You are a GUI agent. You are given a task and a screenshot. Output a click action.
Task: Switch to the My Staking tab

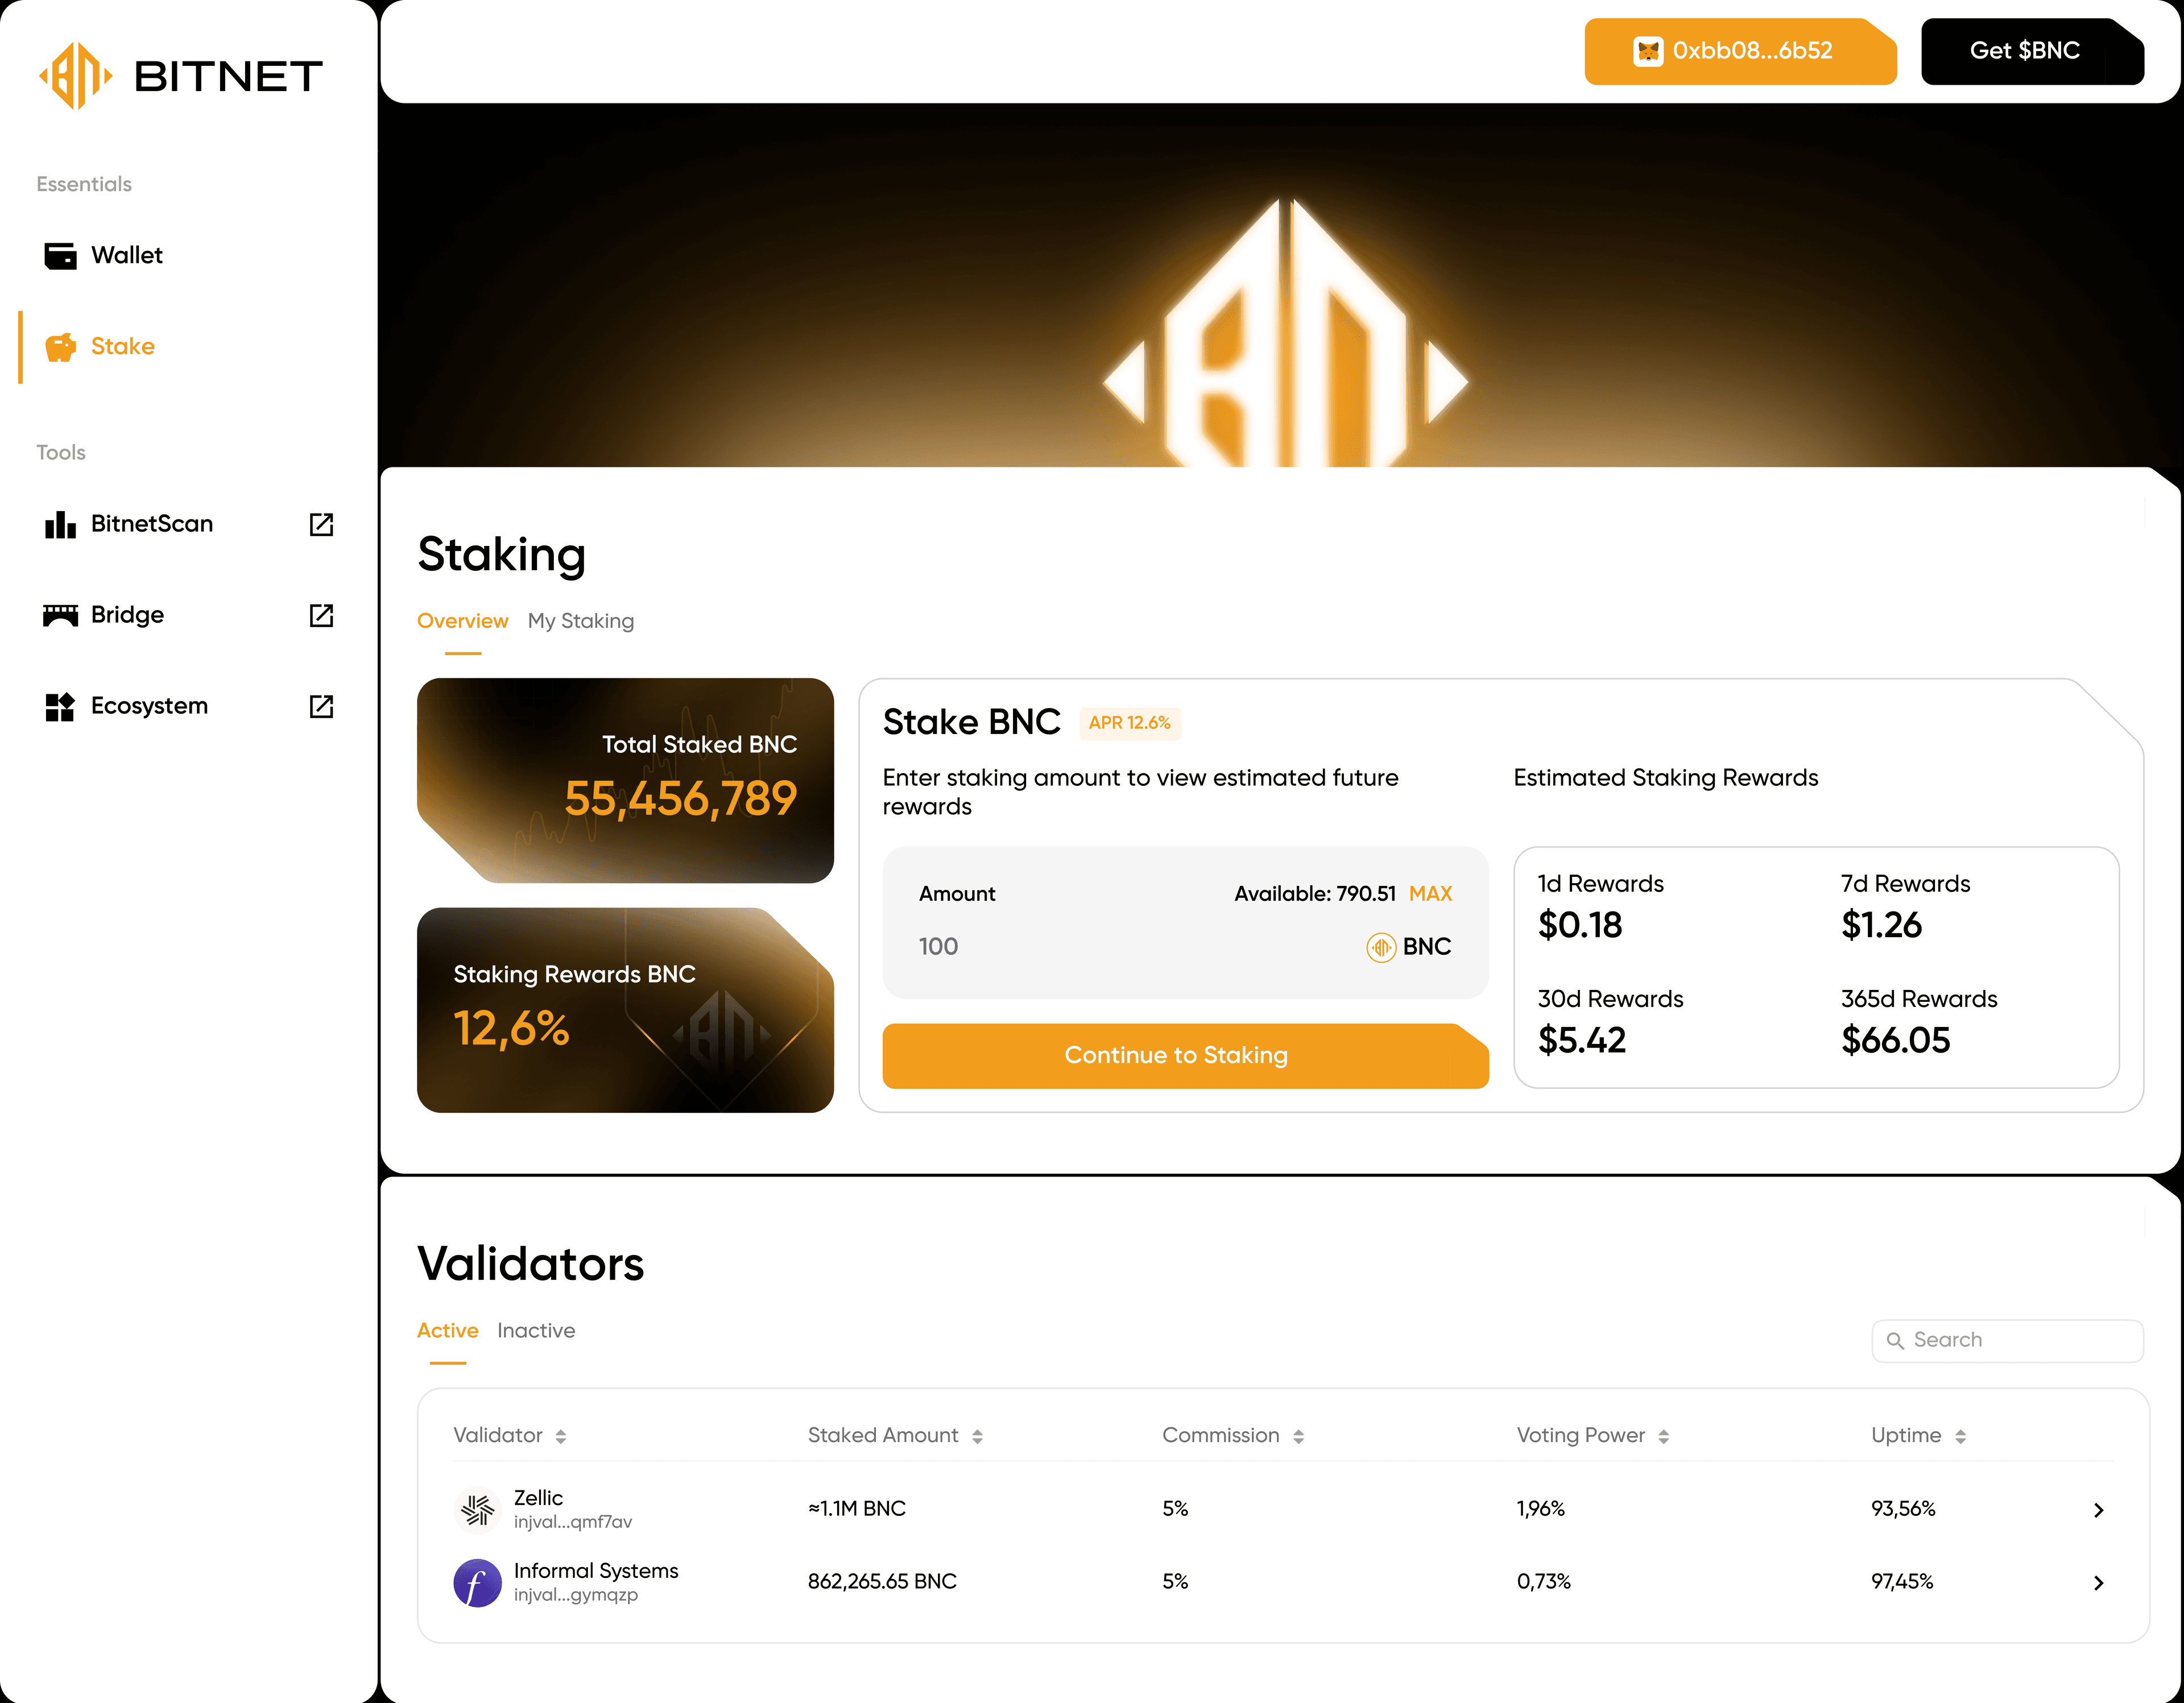(x=580, y=621)
